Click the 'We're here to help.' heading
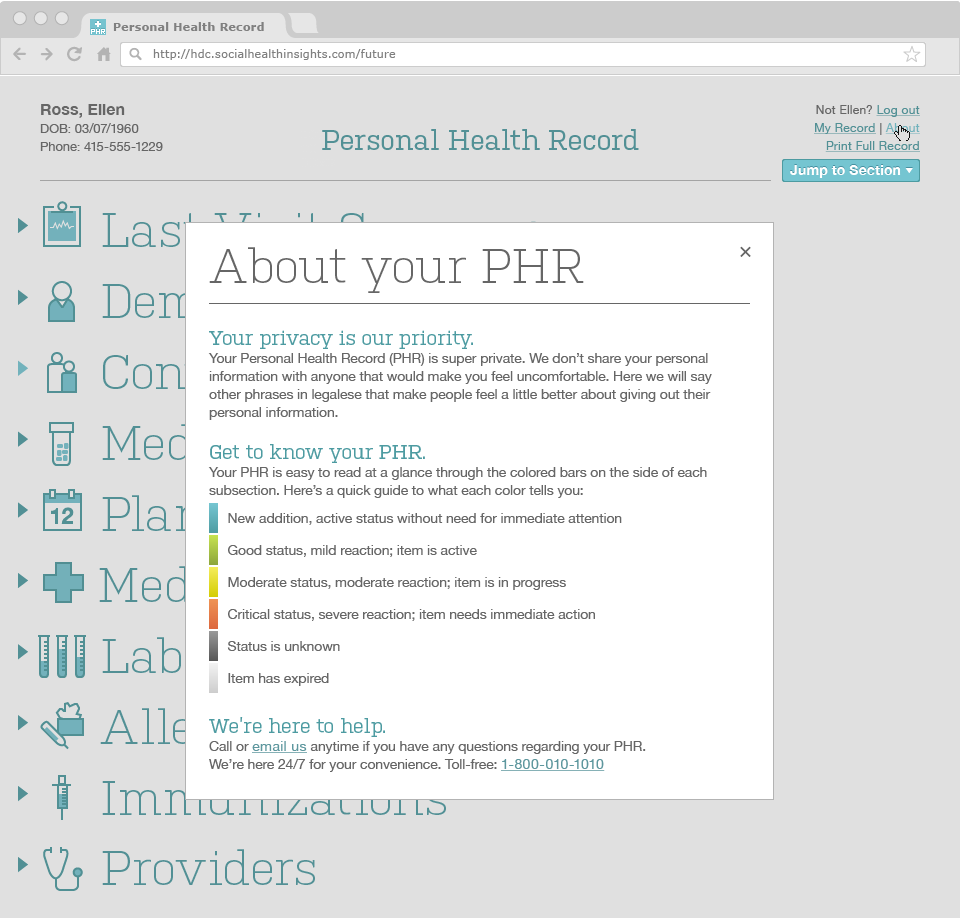This screenshot has width=960, height=920. tap(298, 726)
